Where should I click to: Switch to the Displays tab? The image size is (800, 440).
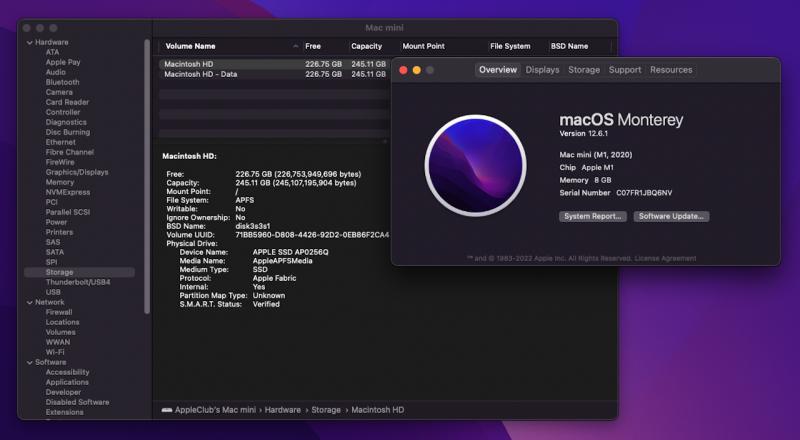[542, 70]
